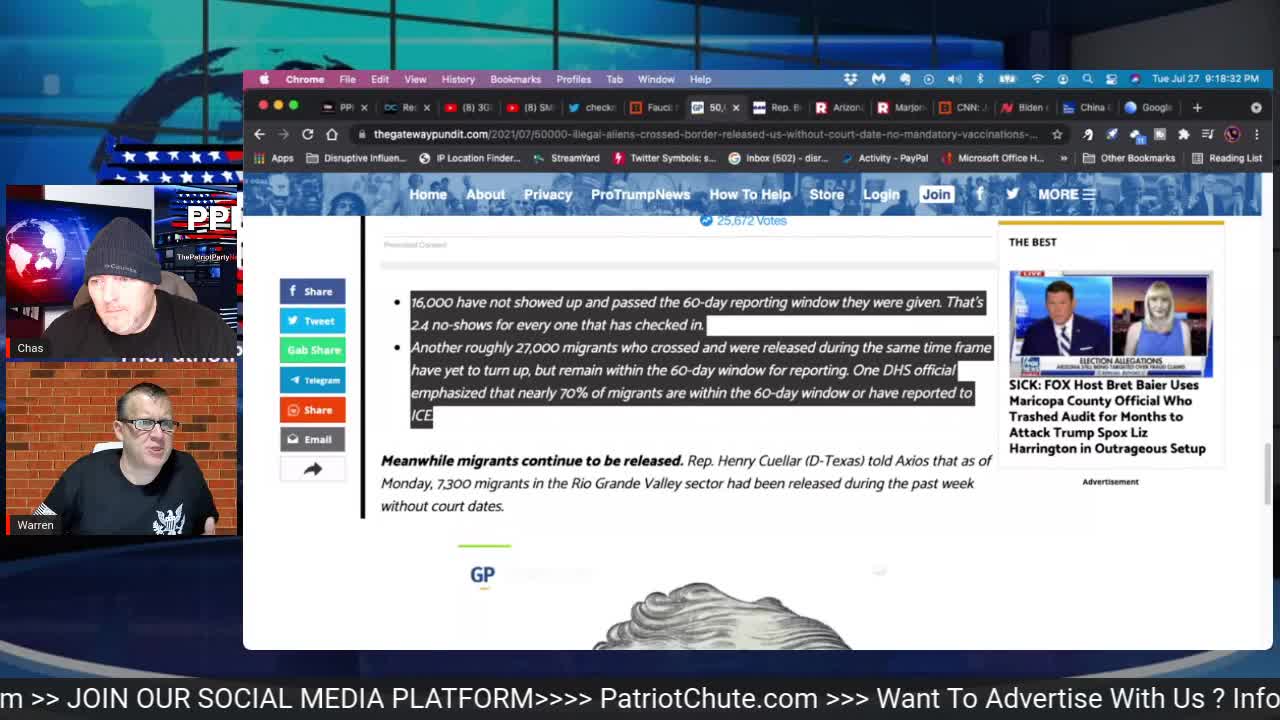This screenshot has width=1280, height=720.
Task: Open the View menu
Action: pos(415,79)
